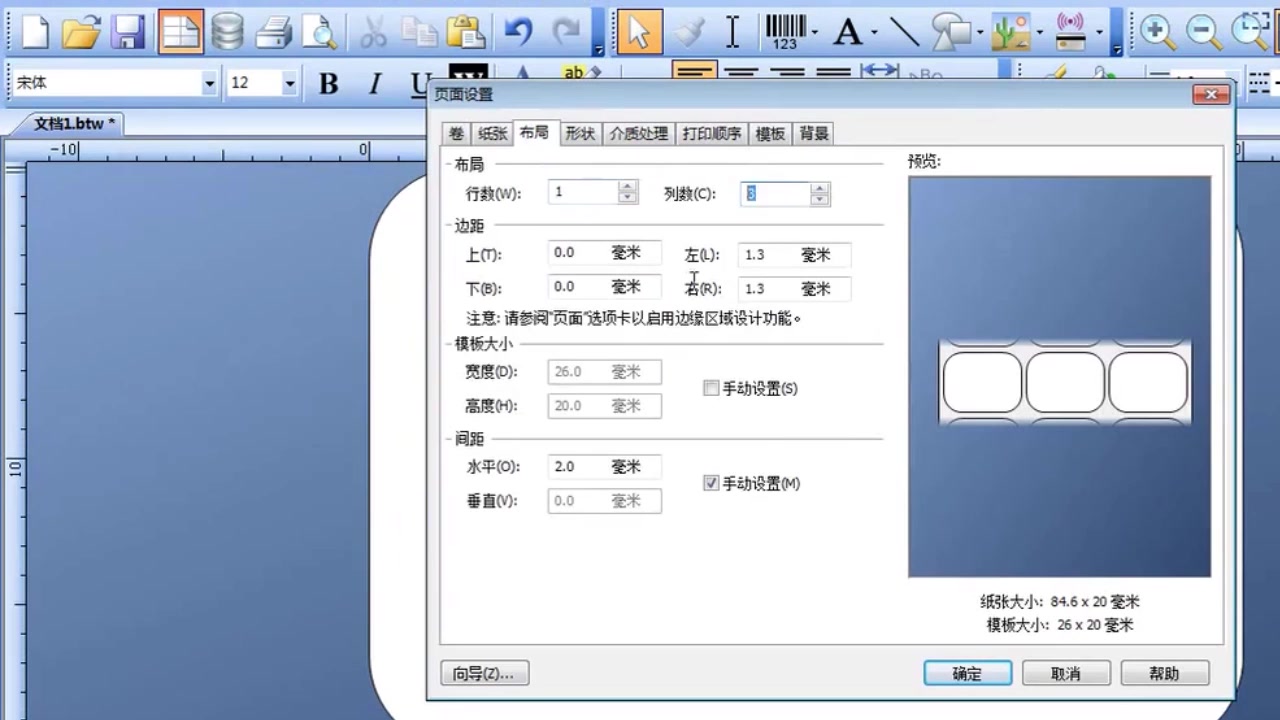Switch to the 打印顺序 tab
This screenshot has width=1280, height=720.
point(712,133)
